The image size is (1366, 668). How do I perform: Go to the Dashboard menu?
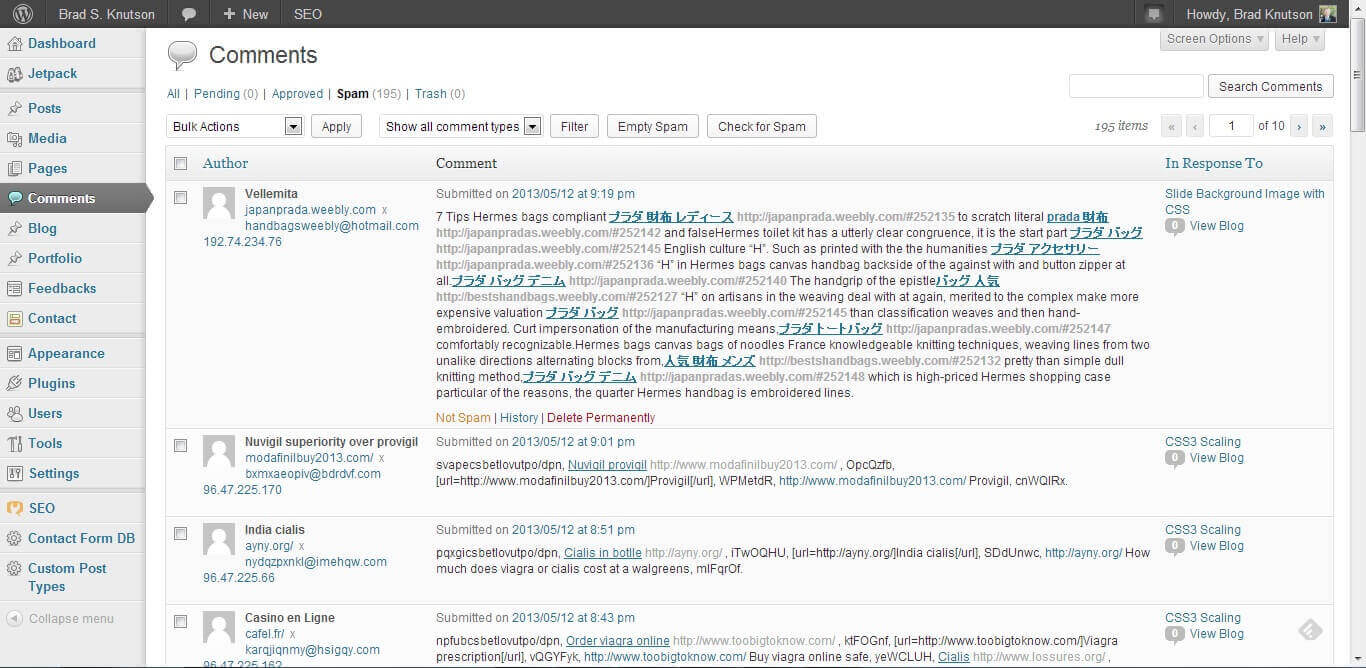point(62,43)
